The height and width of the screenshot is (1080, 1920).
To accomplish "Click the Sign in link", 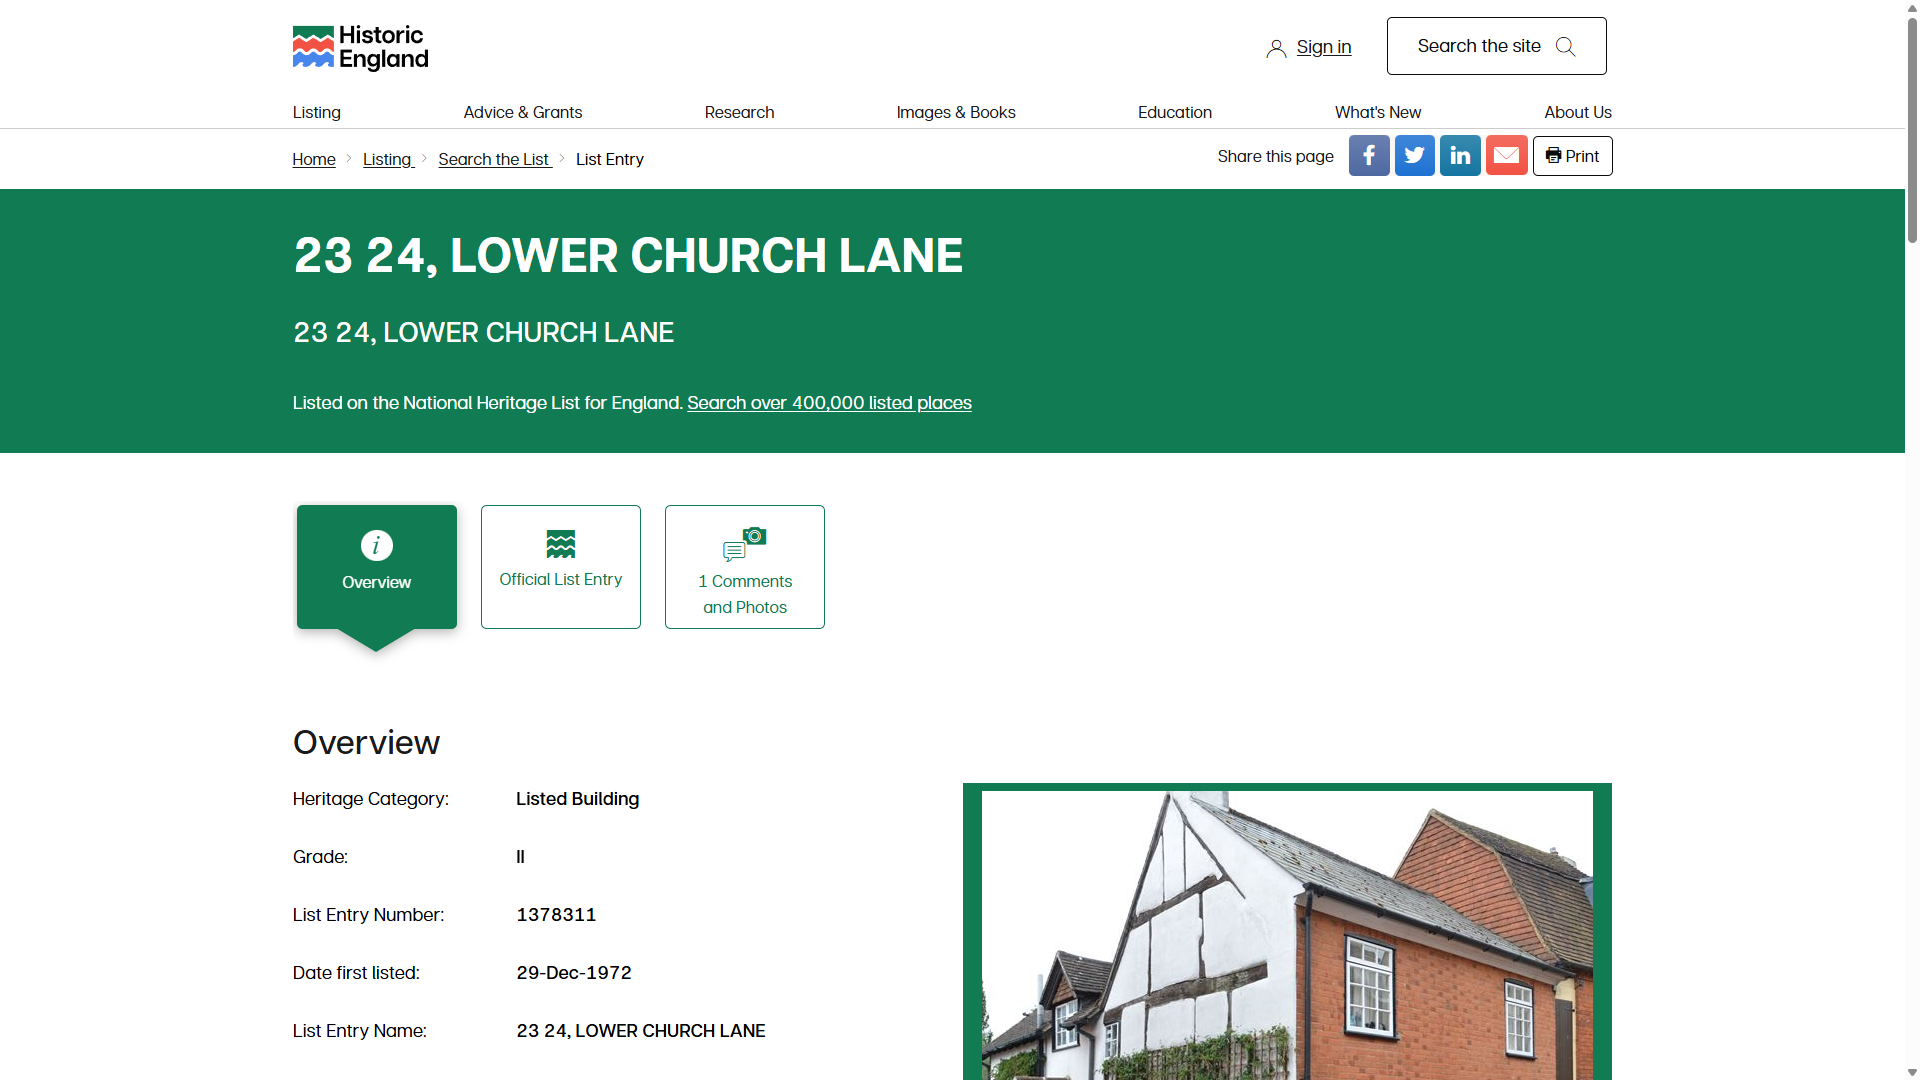I will (1324, 47).
